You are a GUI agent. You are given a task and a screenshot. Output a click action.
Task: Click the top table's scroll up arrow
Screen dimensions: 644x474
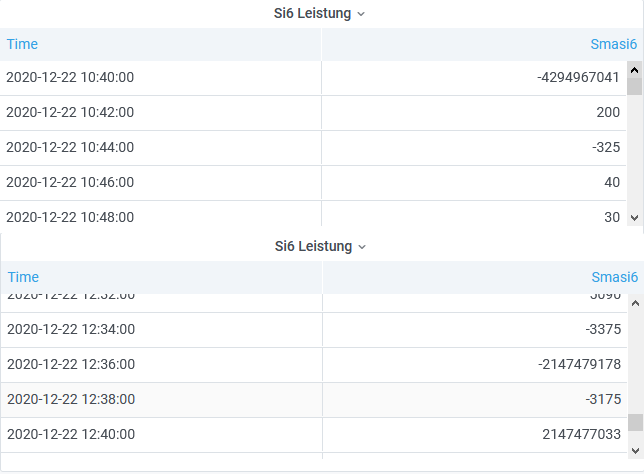pyautogui.click(x=634, y=70)
